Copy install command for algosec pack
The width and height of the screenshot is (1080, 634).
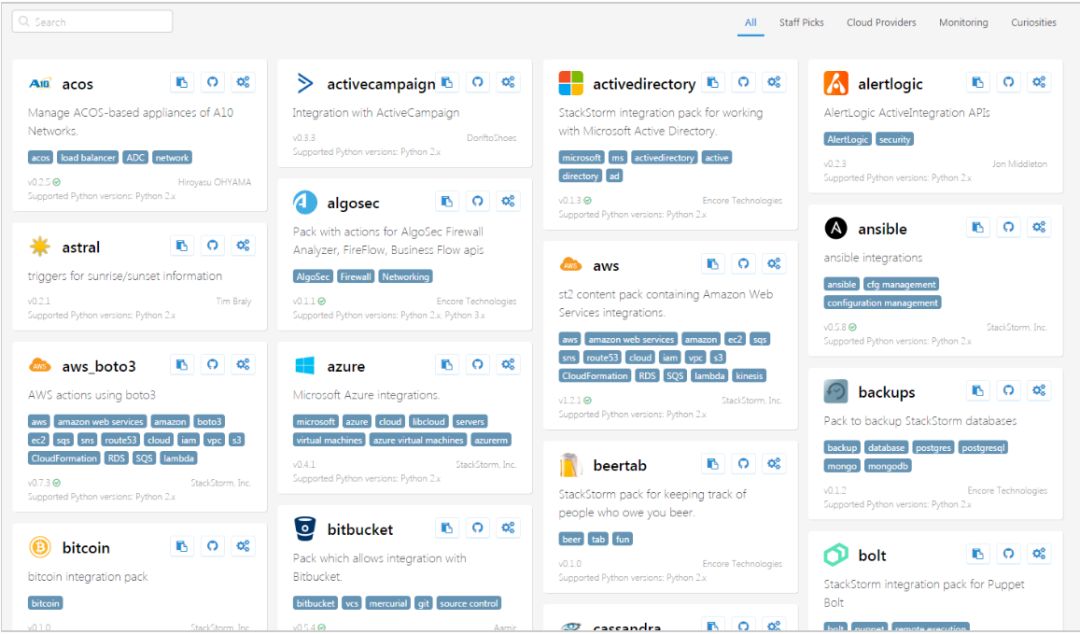coord(447,201)
